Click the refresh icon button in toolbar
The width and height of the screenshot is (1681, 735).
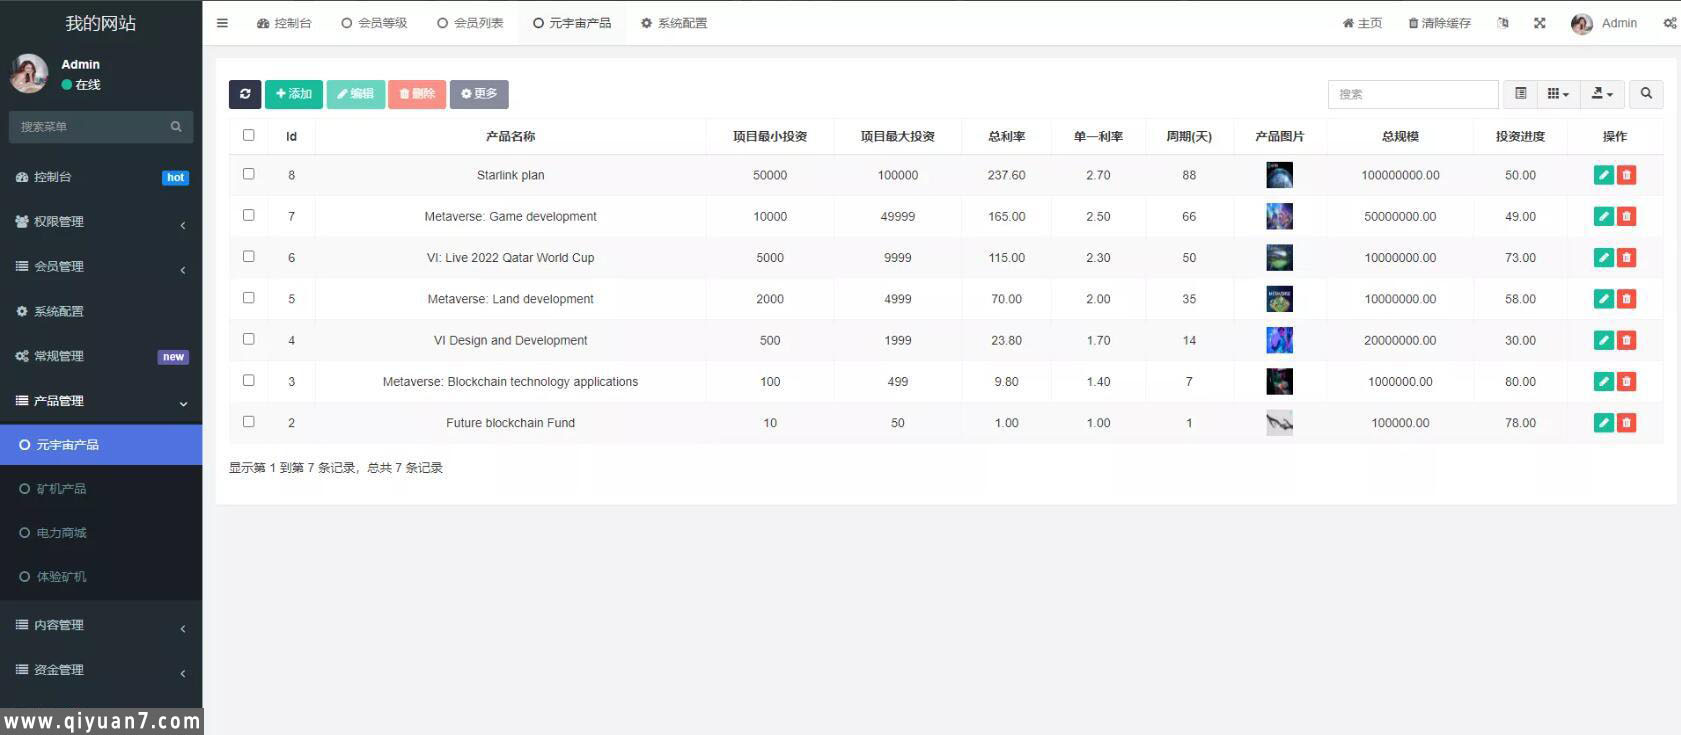point(245,94)
